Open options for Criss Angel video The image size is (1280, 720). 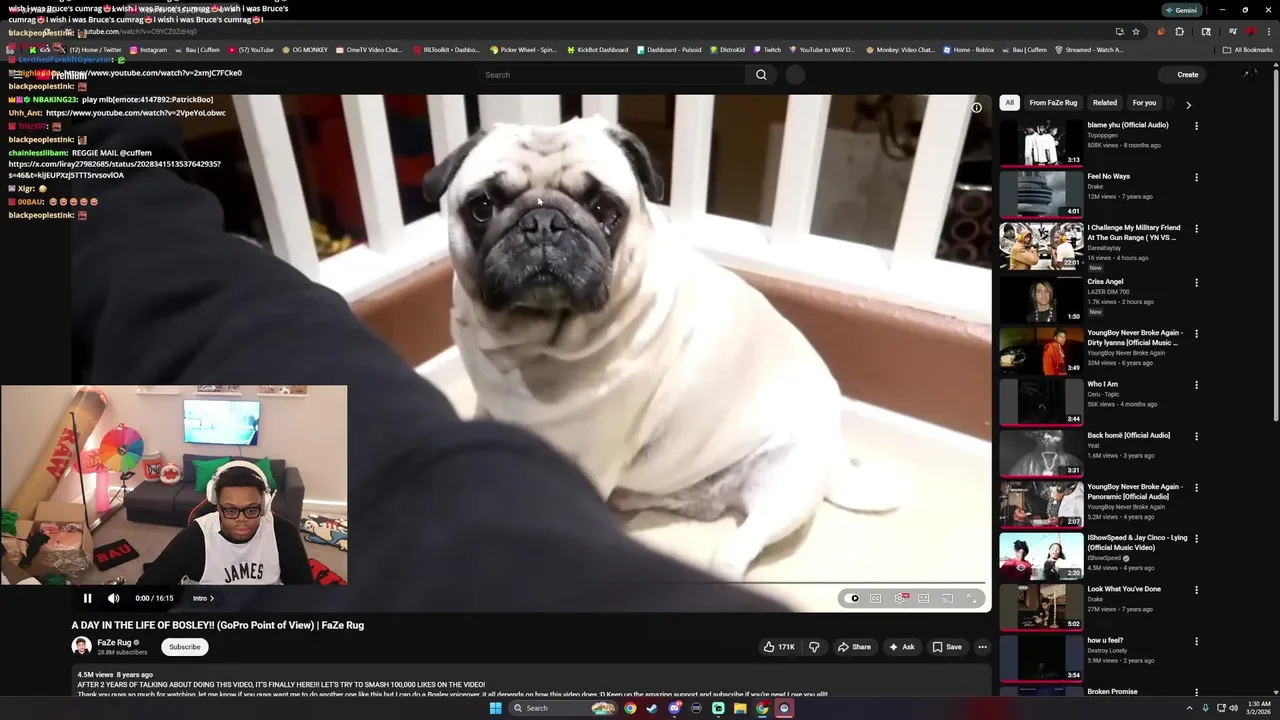(1196, 283)
